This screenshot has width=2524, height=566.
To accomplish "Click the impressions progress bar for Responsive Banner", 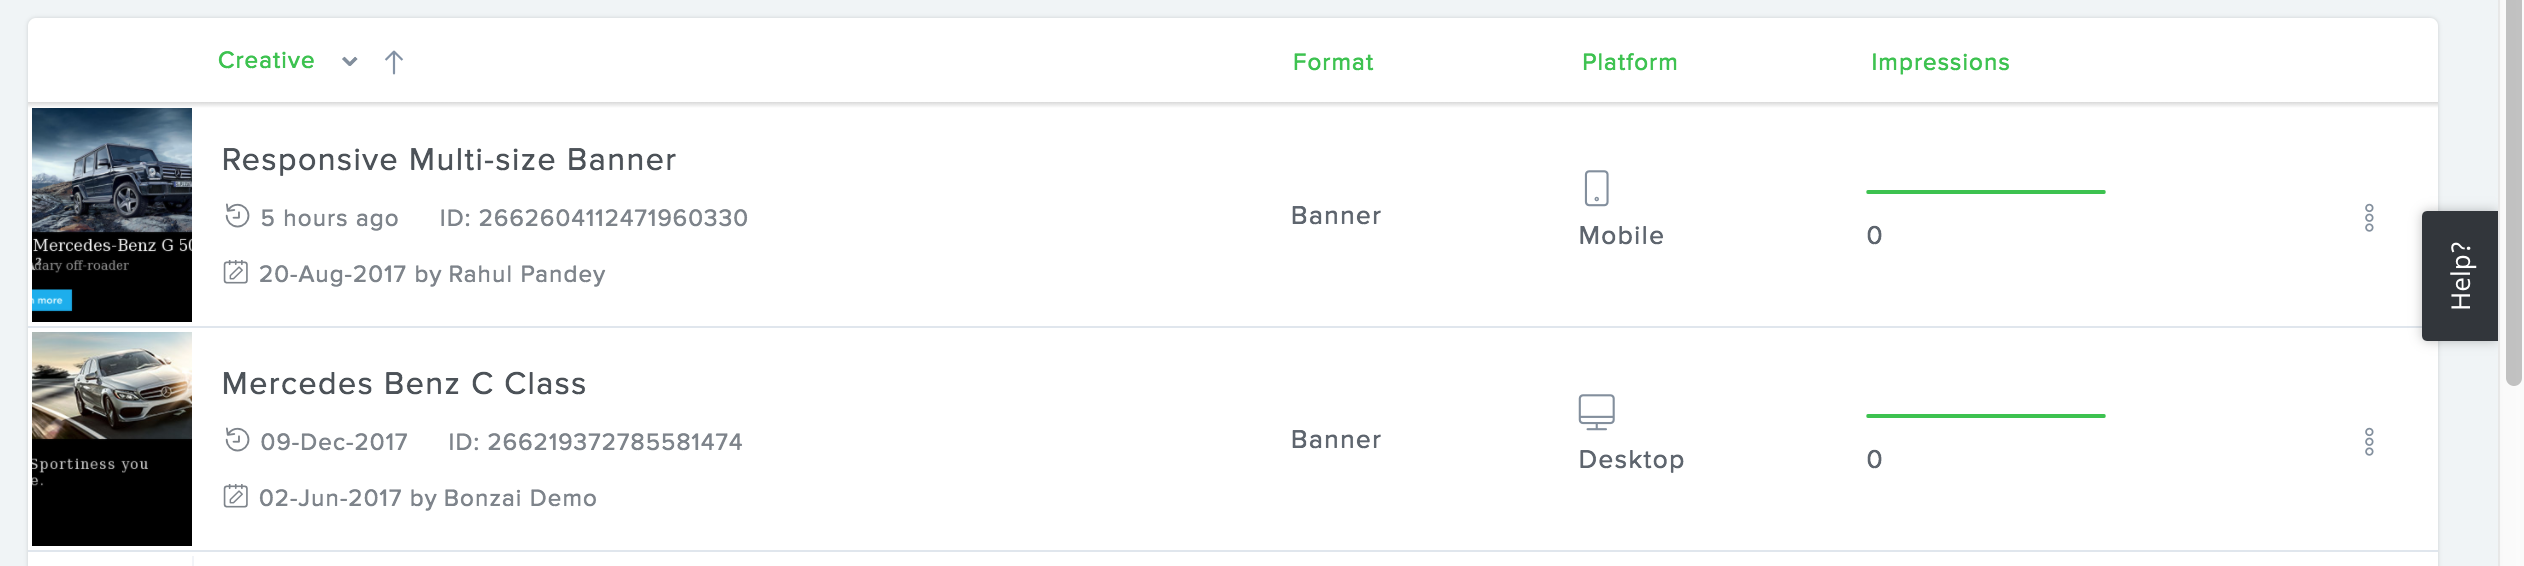I will pos(1985,192).
